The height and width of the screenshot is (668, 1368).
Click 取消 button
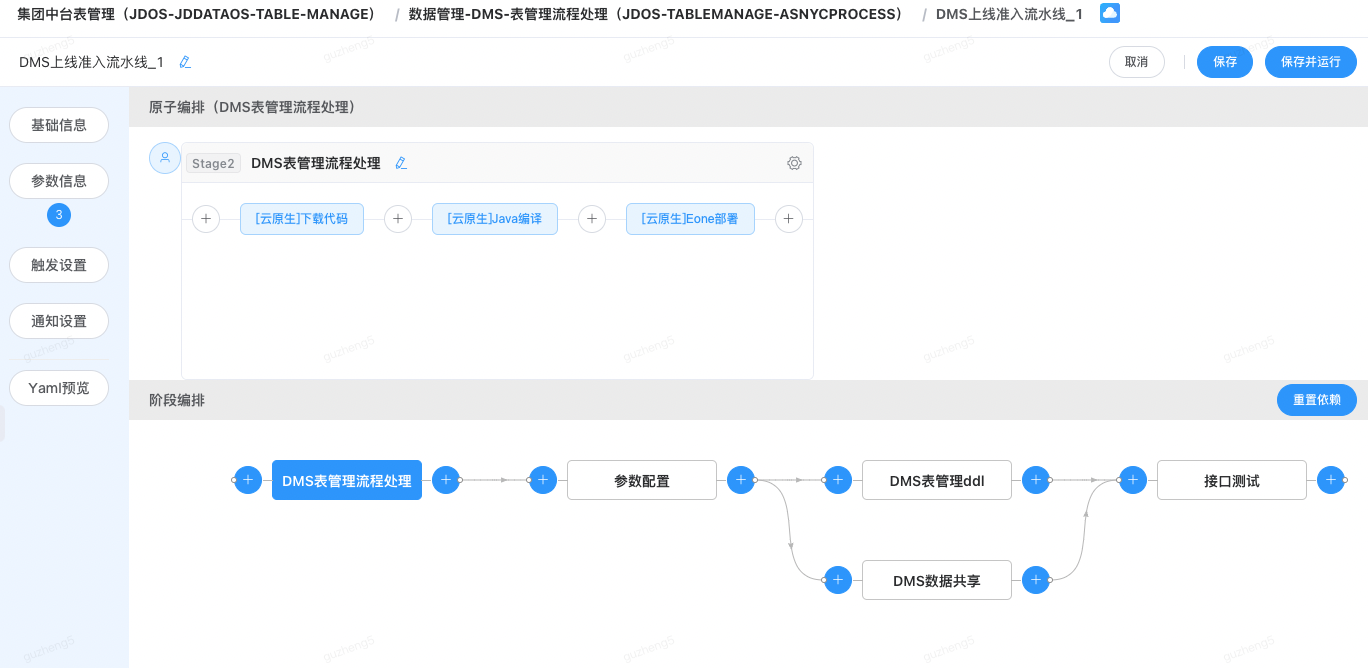[x=1137, y=62]
